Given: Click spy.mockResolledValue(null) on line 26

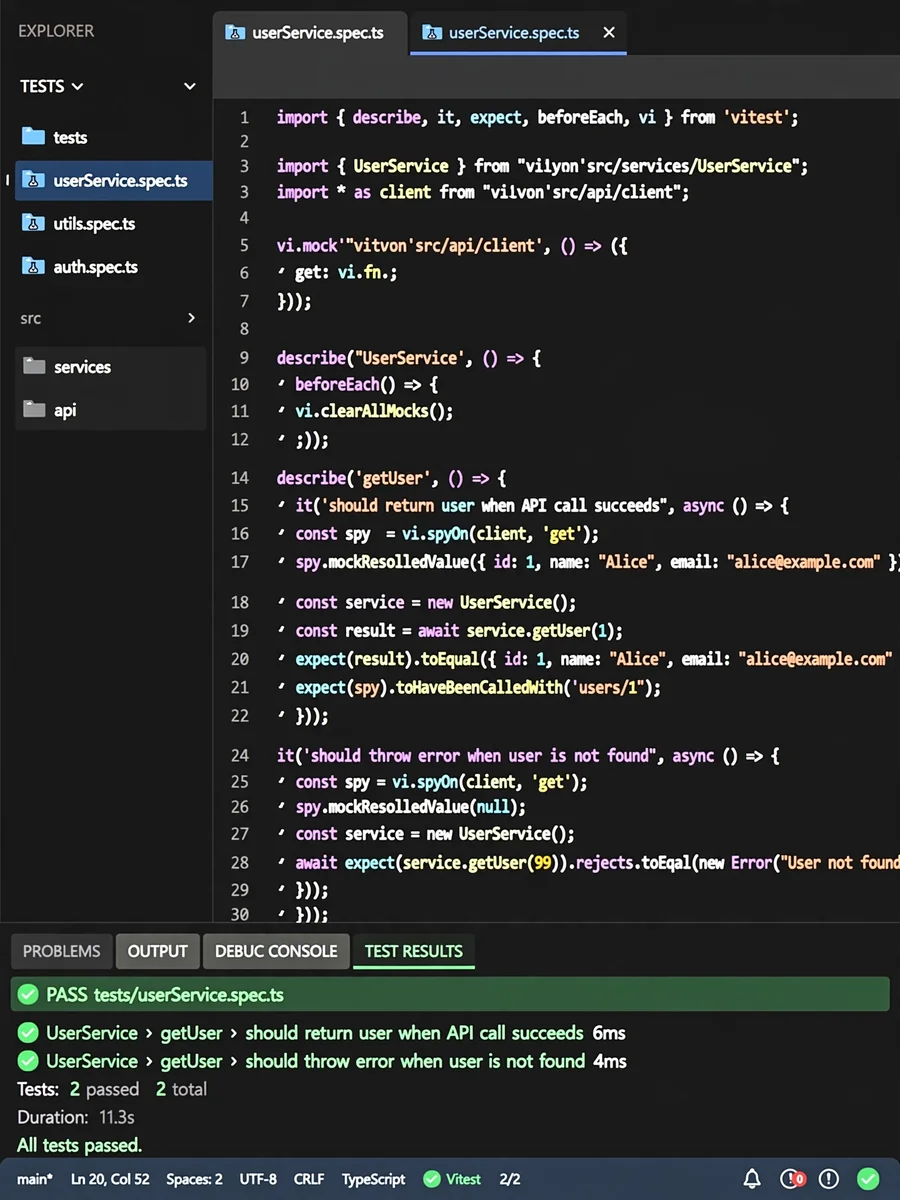Looking at the screenshot, I should pos(410,807).
